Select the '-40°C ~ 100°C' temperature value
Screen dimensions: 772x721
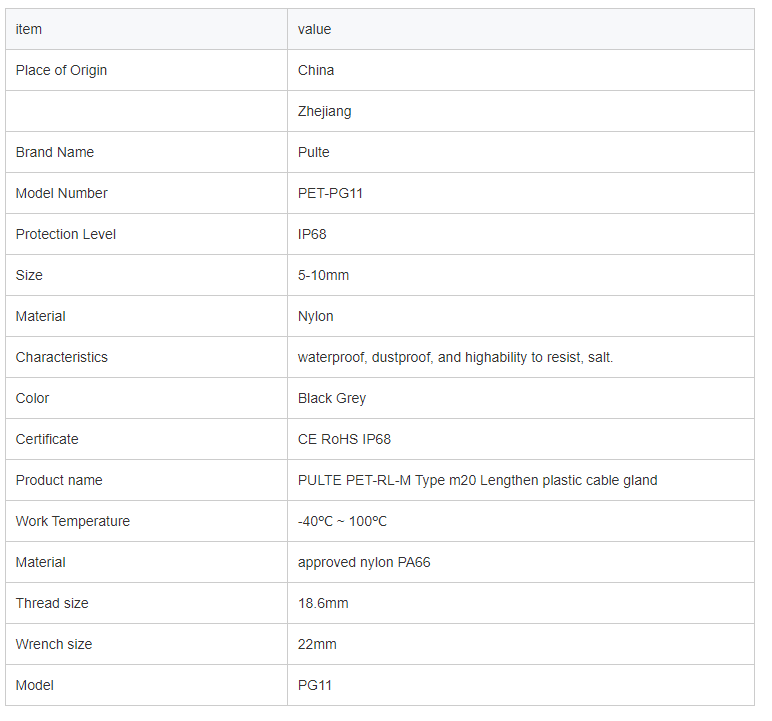[342, 521]
